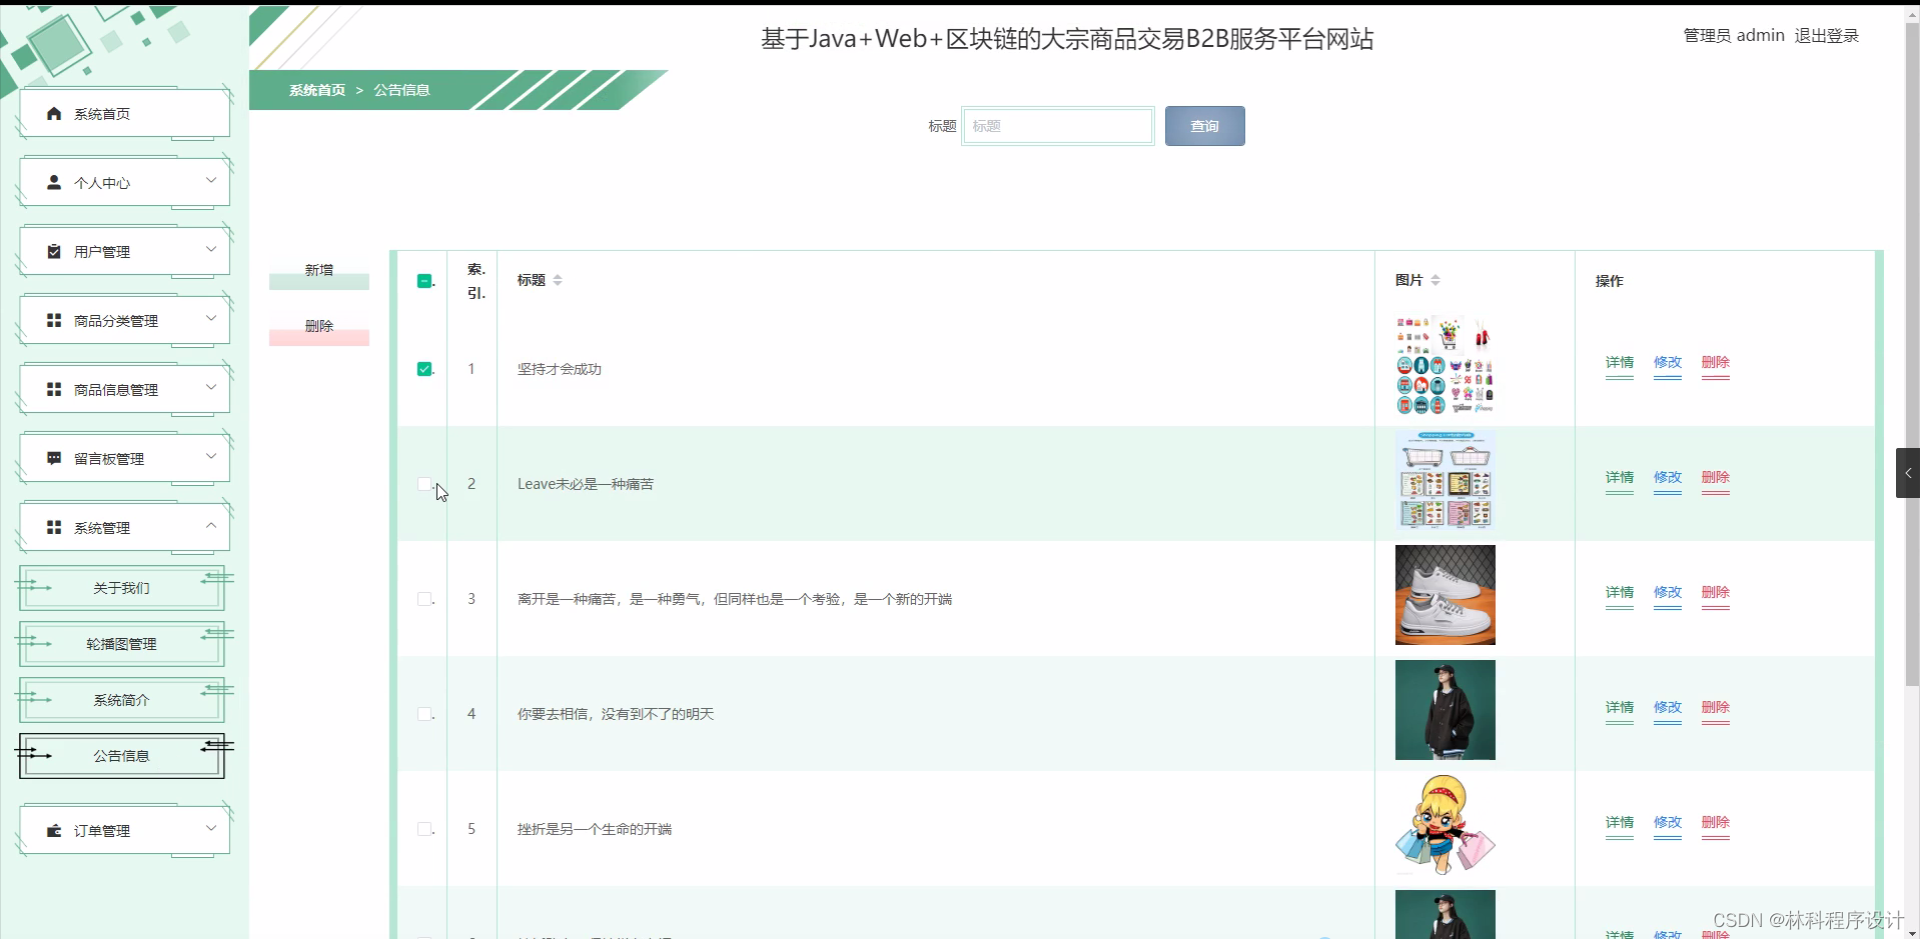This screenshot has height=939, width=1920.
Task: Expand the 商品信息管理 menu chevron
Action: click(x=211, y=388)
